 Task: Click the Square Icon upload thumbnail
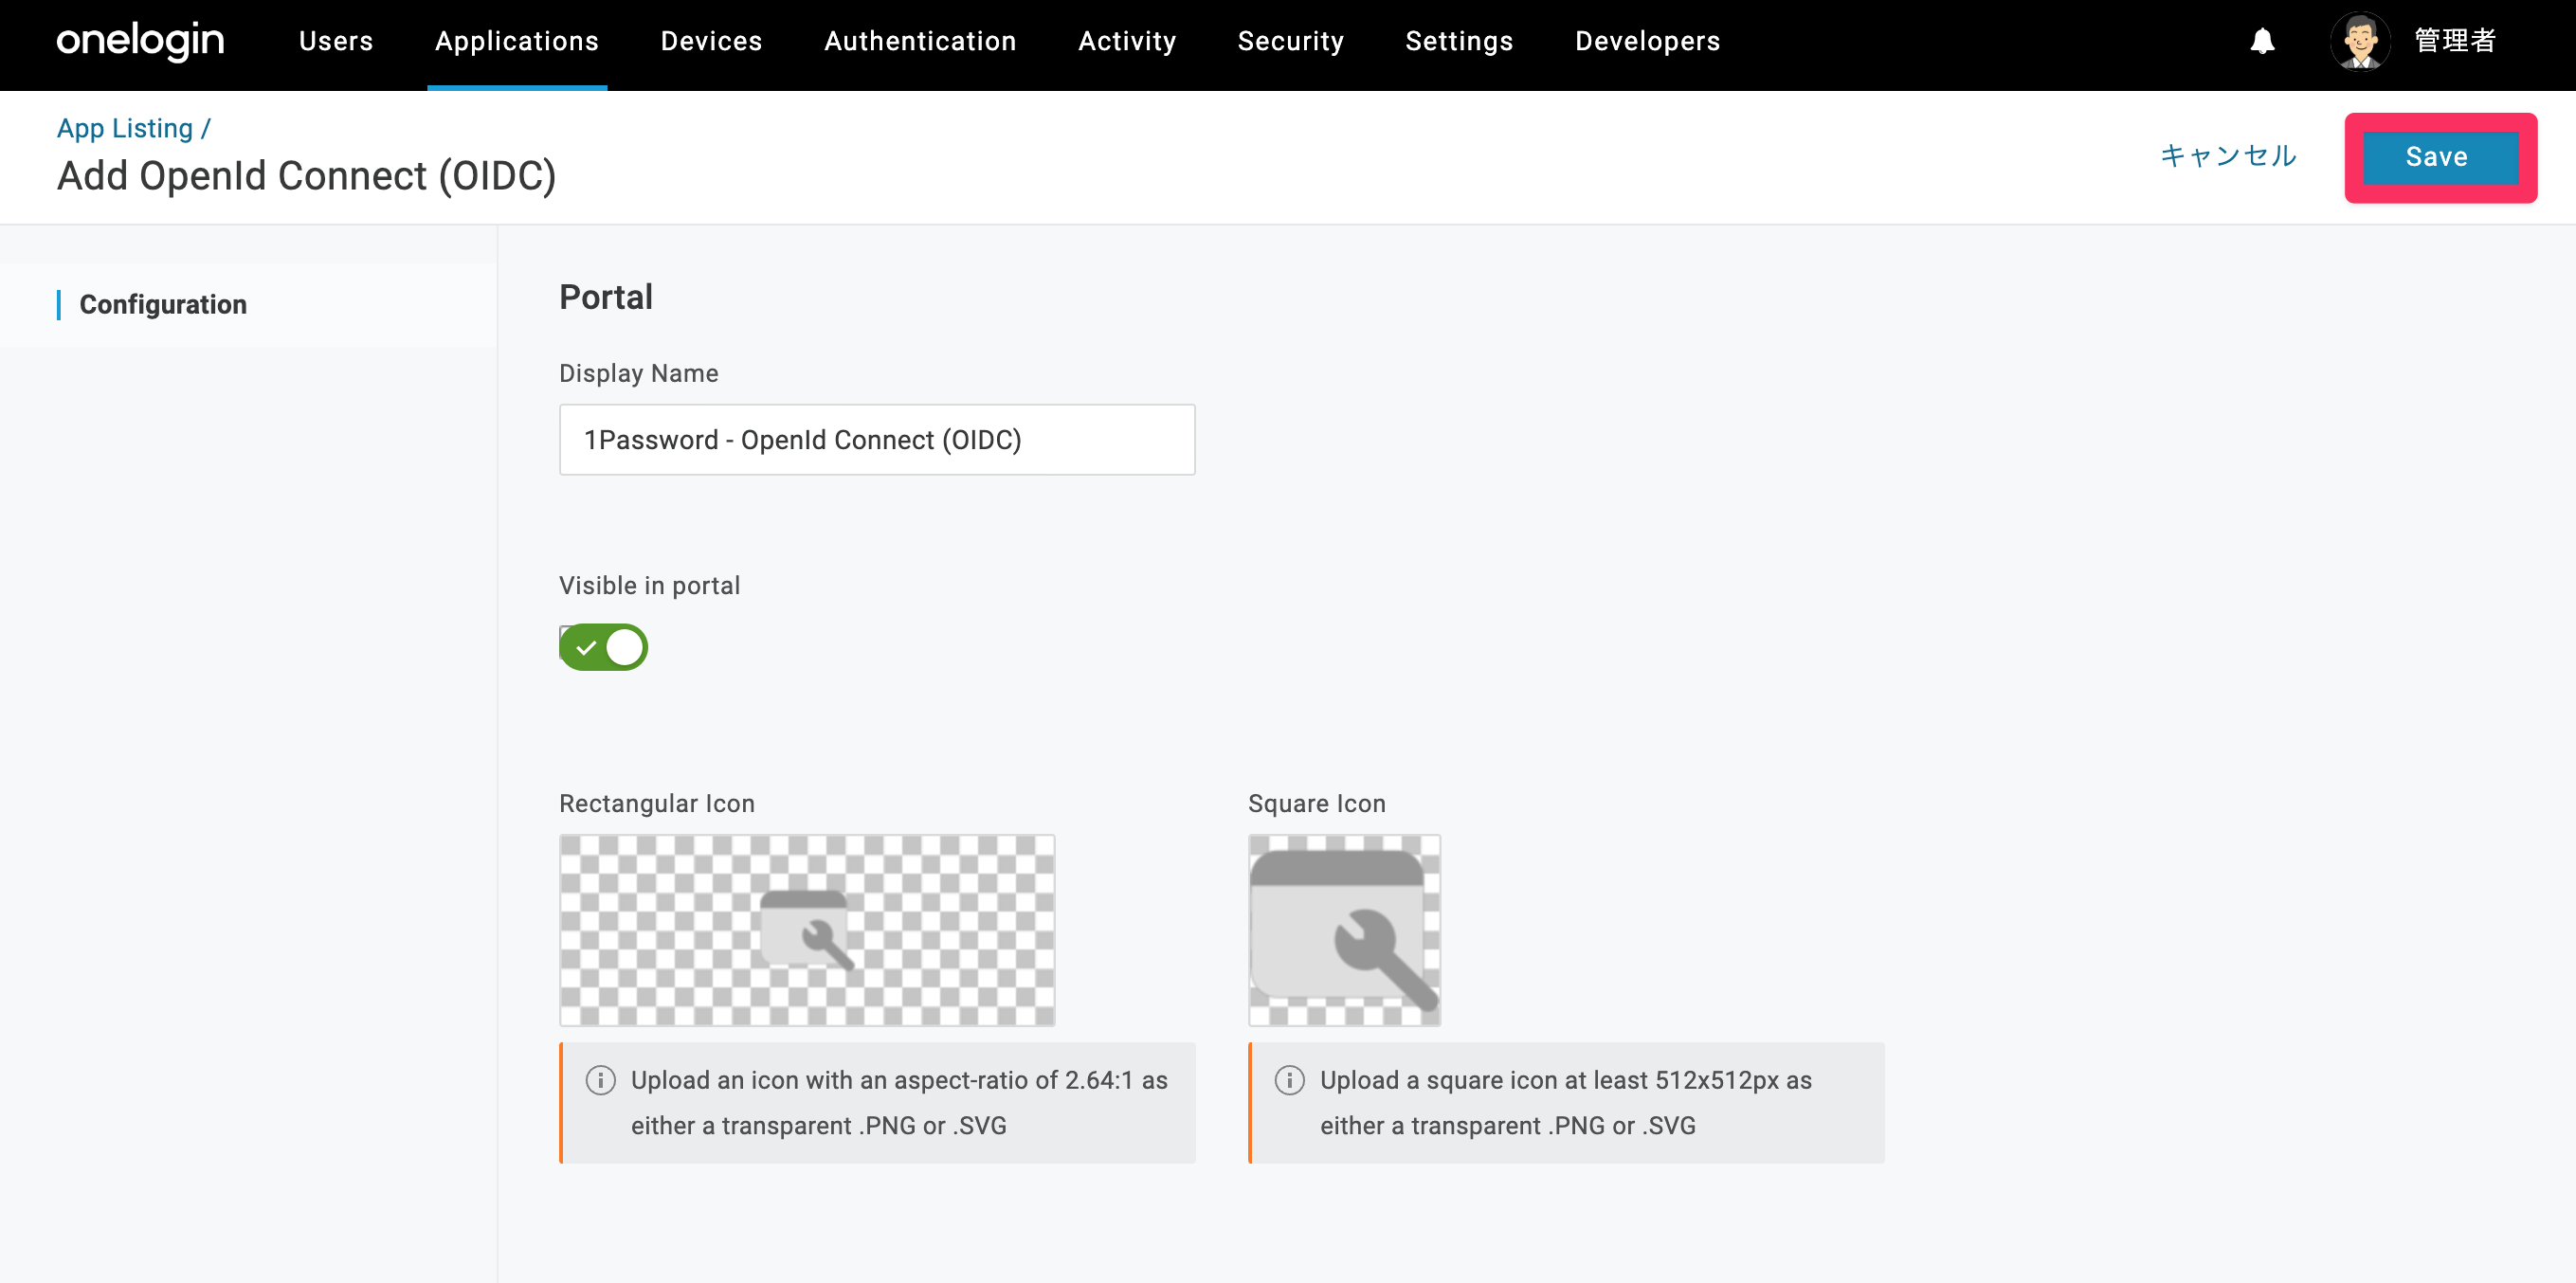coord(1344,930)
